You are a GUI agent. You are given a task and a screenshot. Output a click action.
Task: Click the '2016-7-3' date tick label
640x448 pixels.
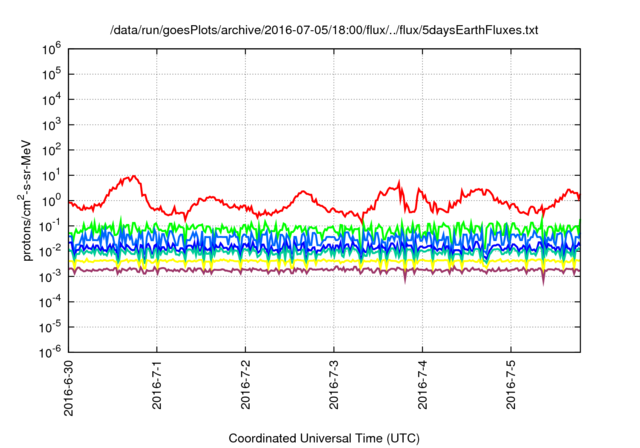[x=334, y=384]
